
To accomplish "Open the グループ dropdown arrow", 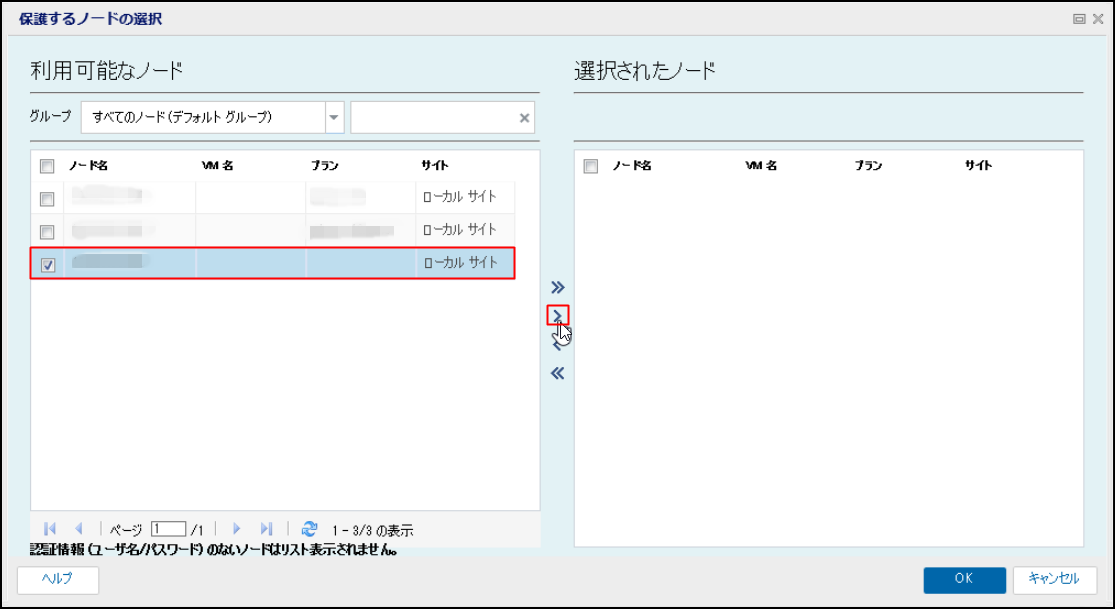I will (334, 118).
